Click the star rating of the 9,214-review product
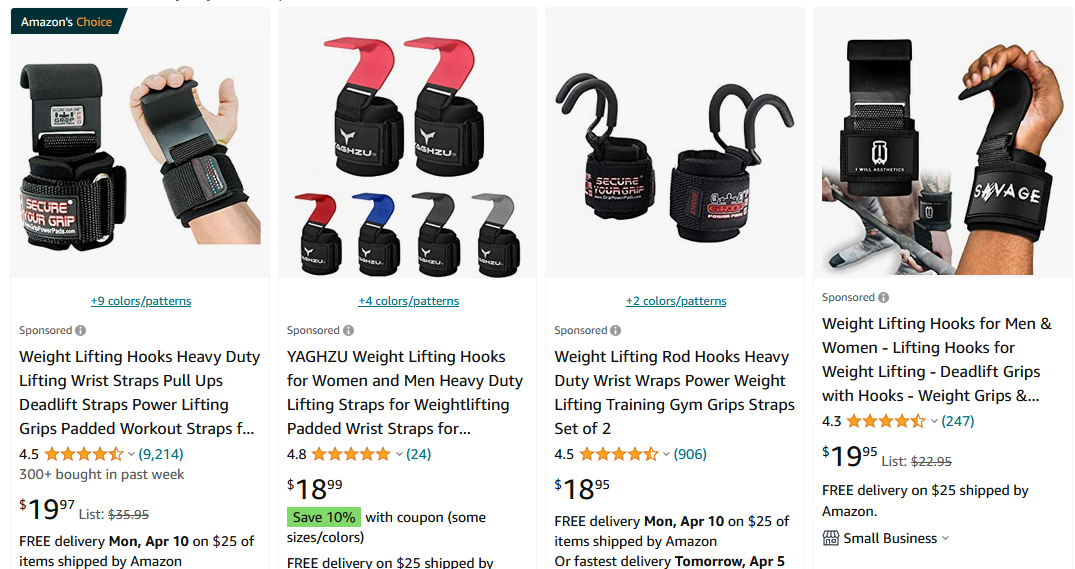This screenshot has width=1075, height=569. coord(84,454)
